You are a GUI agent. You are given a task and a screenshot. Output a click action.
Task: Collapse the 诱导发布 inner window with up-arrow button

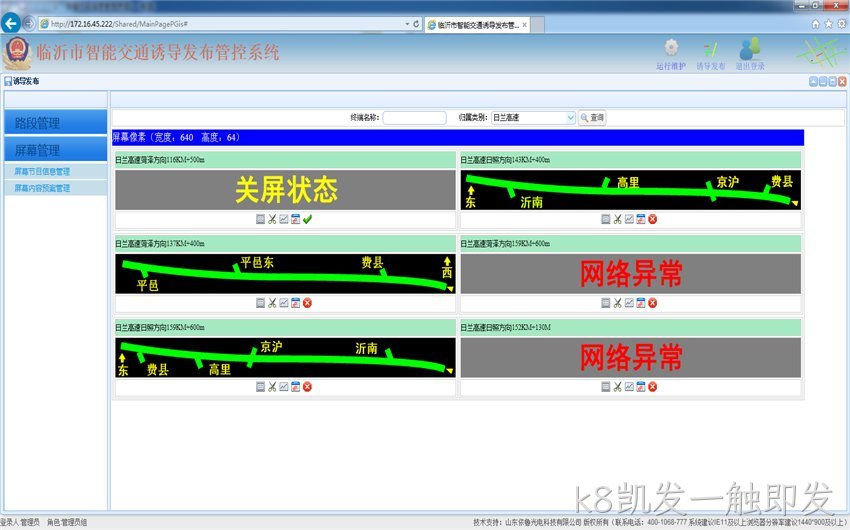tap(813, 81)
